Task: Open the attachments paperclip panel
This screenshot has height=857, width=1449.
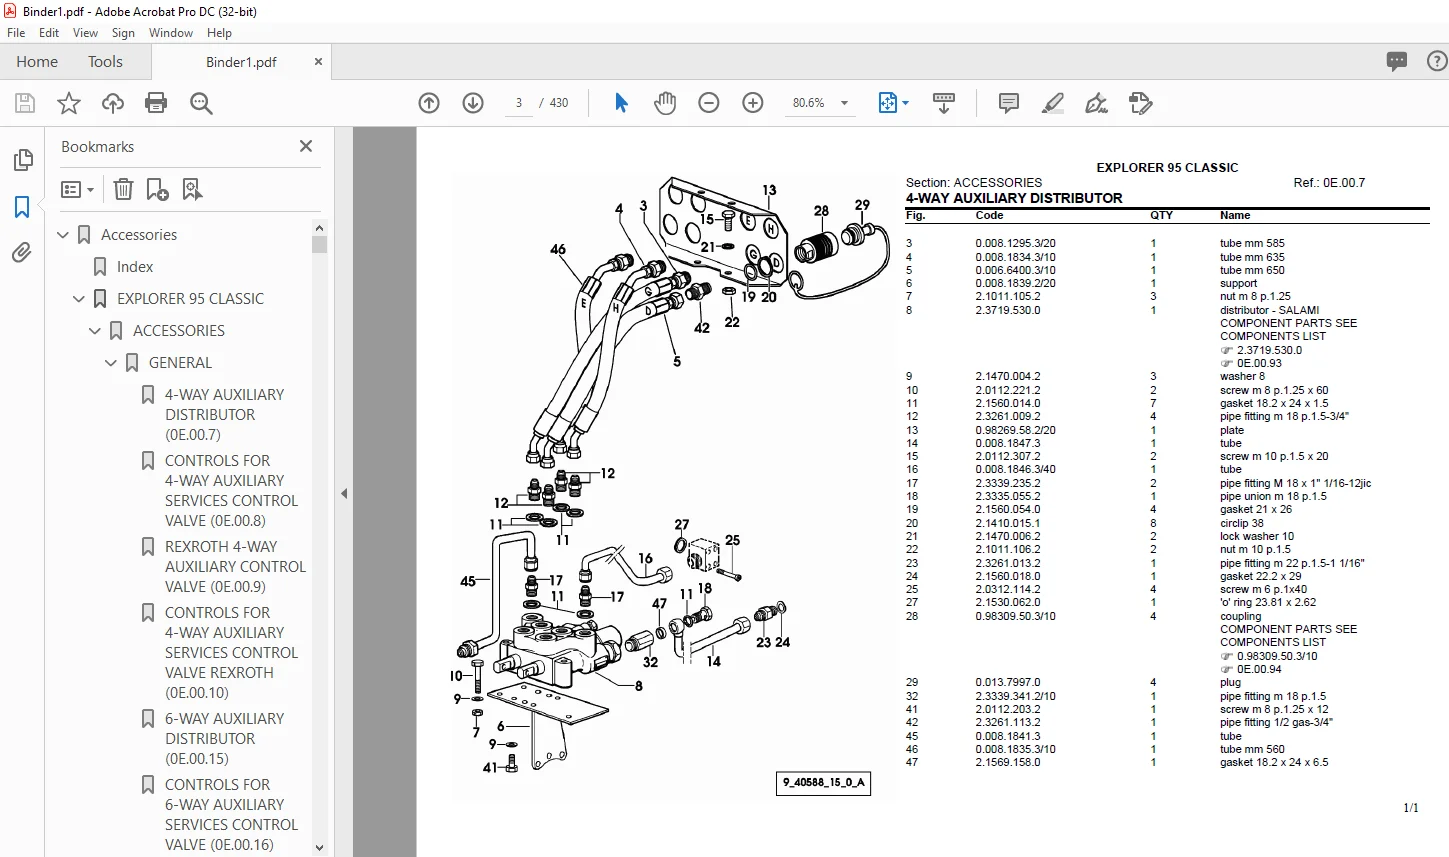Action: tap(22, 253)
